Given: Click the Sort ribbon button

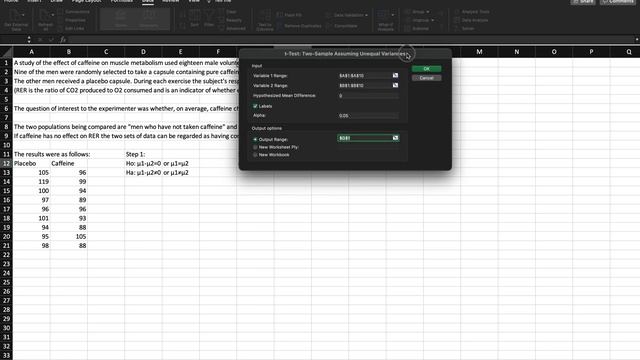Looking at the screenshot, I should (x=195, y=19).
